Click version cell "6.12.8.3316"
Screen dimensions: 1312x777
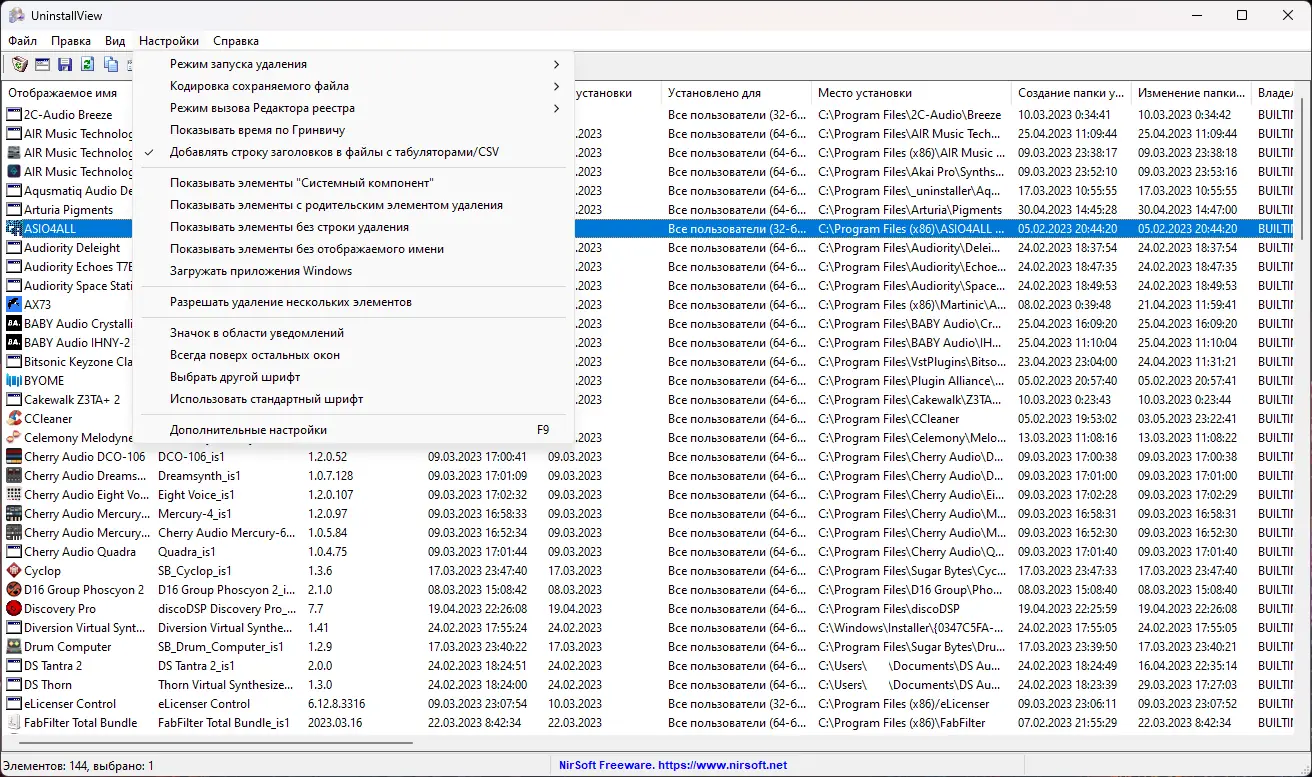[337, 704]
